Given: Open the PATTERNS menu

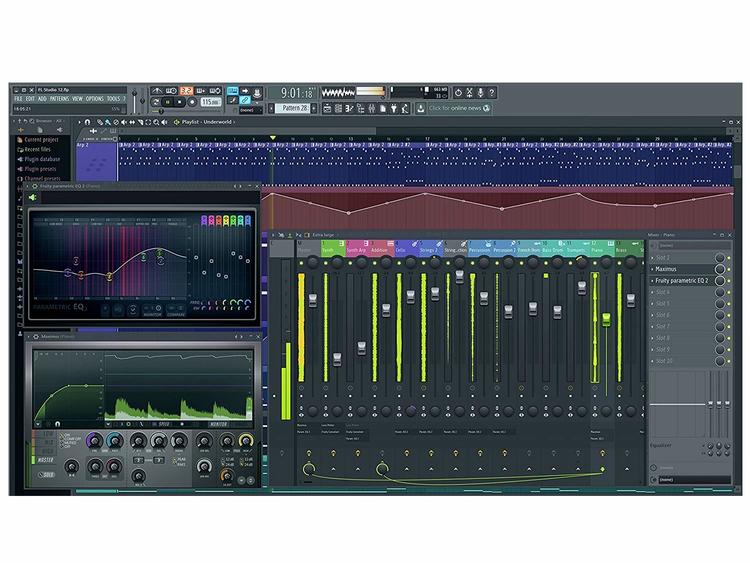Looking at the screenshot, I should click(60, 99).
